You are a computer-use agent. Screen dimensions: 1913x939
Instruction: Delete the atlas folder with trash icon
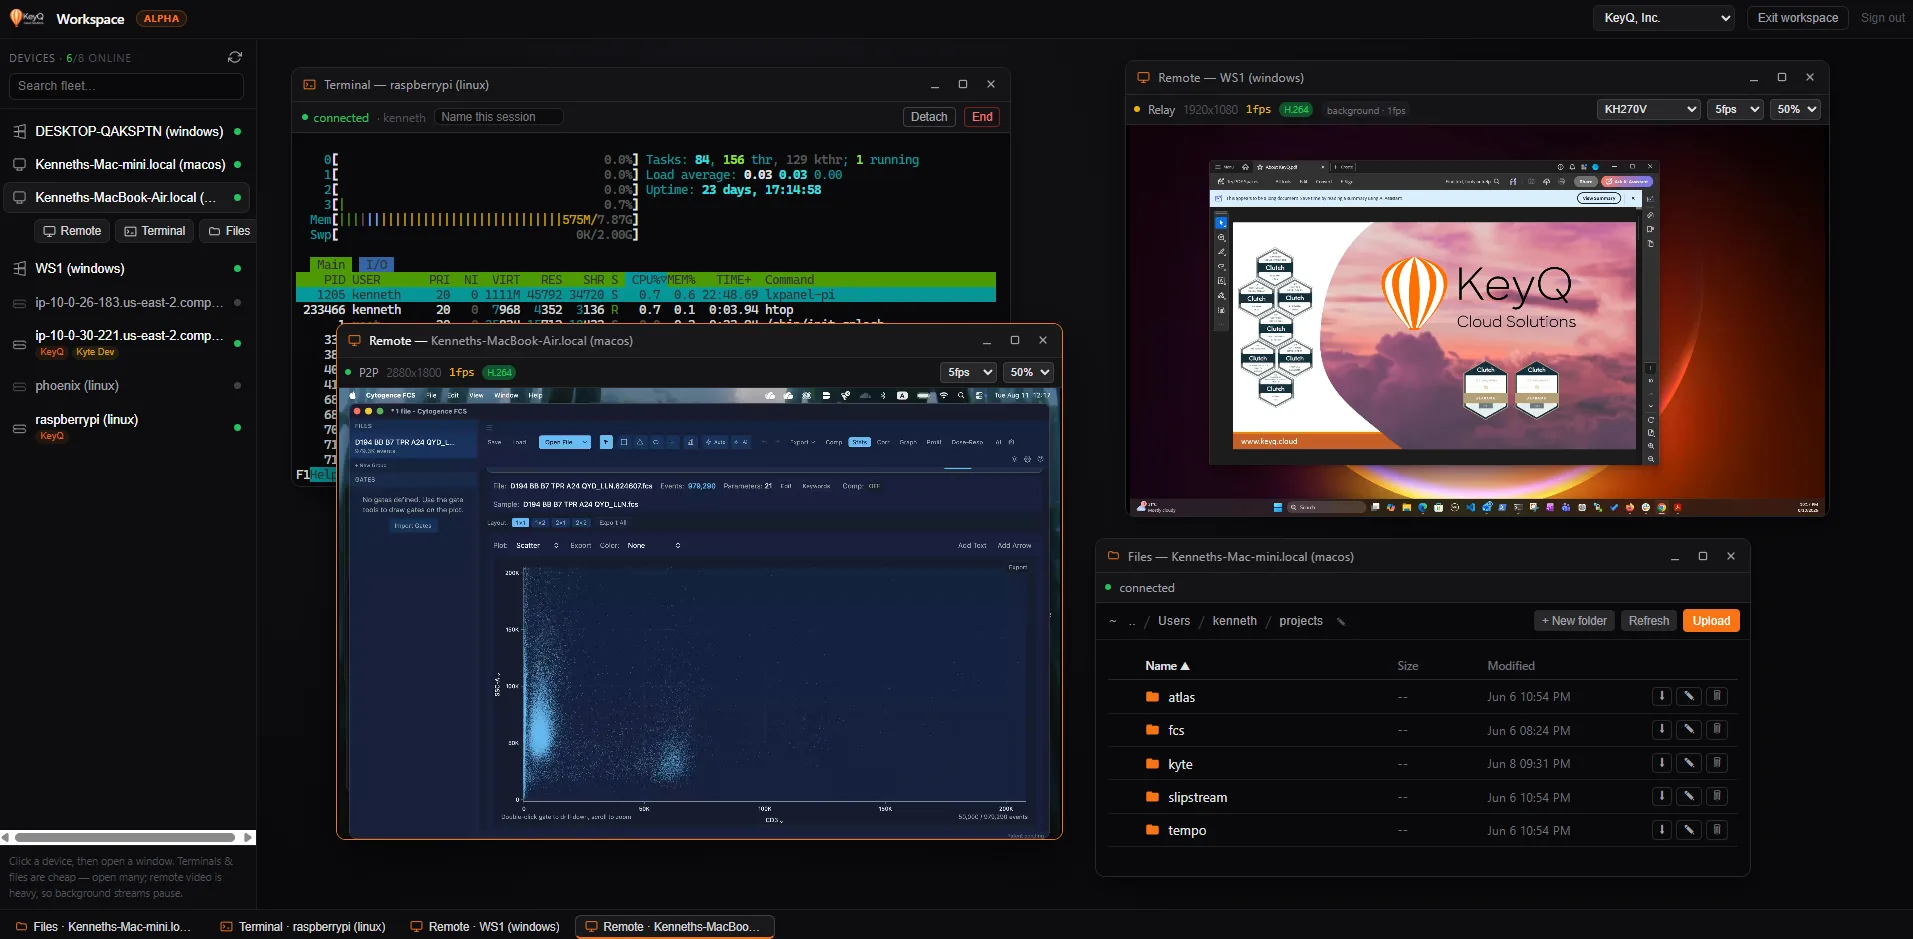[1717, 696]
